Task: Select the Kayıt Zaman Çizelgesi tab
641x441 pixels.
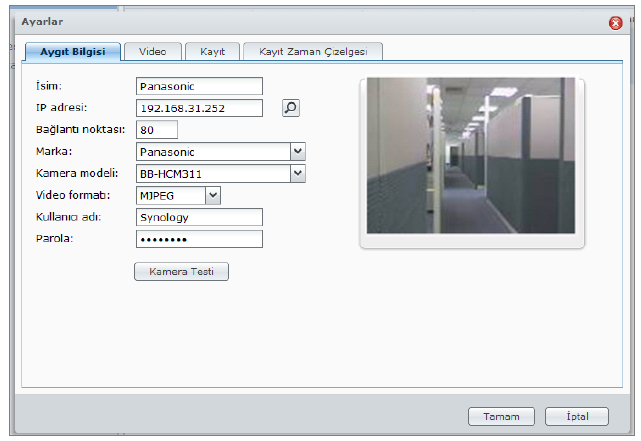Action: [x=313, y=51]
